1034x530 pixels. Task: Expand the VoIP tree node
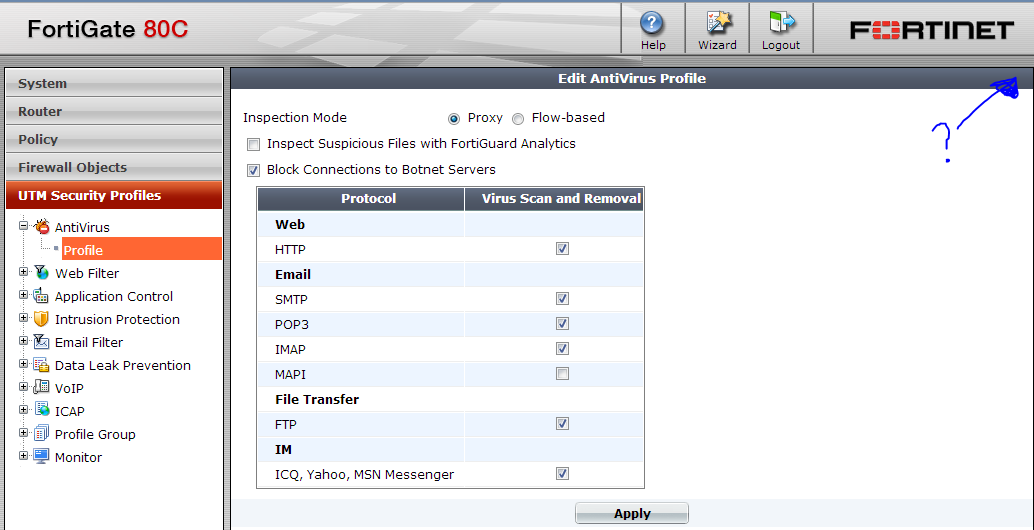click(24, 387)
